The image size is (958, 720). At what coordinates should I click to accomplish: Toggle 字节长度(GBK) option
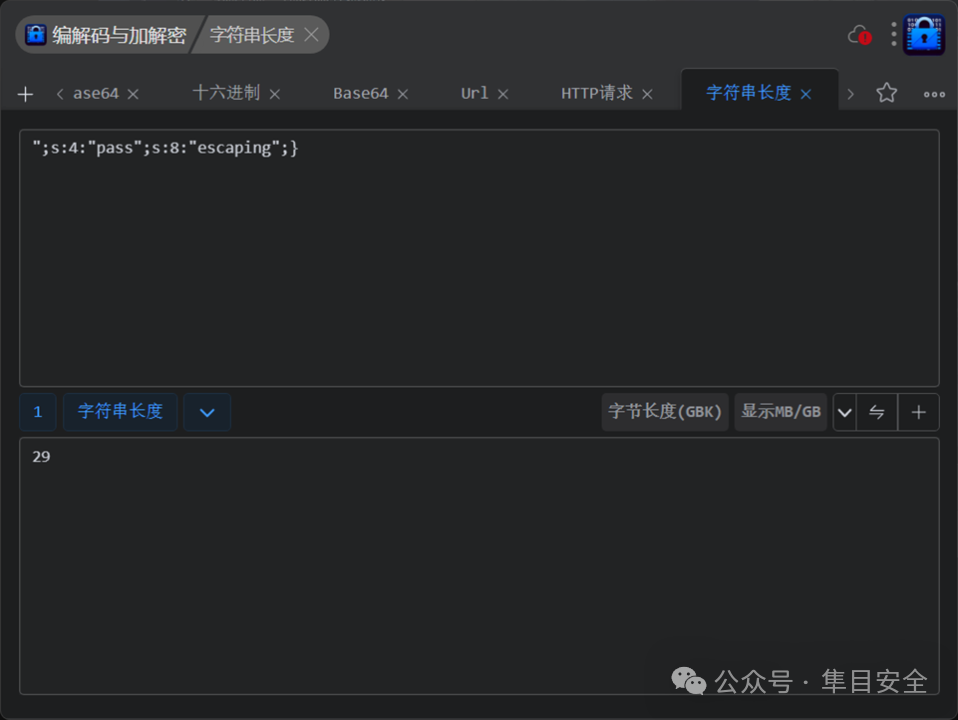[665, 412]
